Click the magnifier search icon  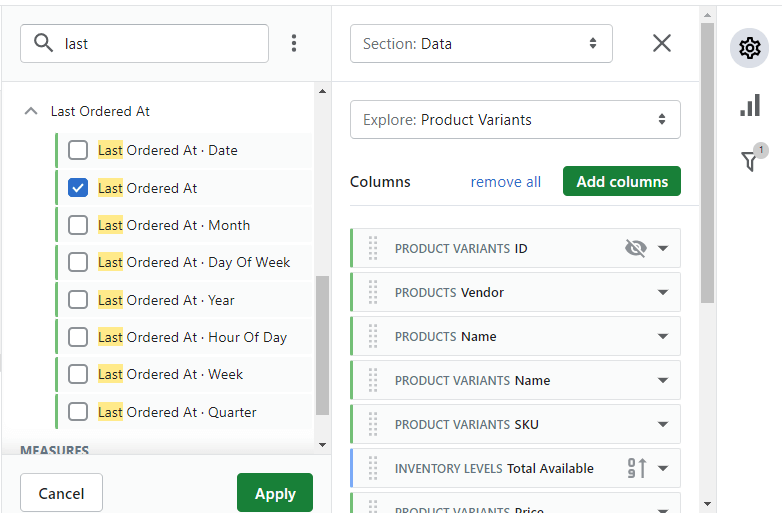pos(43,43)
